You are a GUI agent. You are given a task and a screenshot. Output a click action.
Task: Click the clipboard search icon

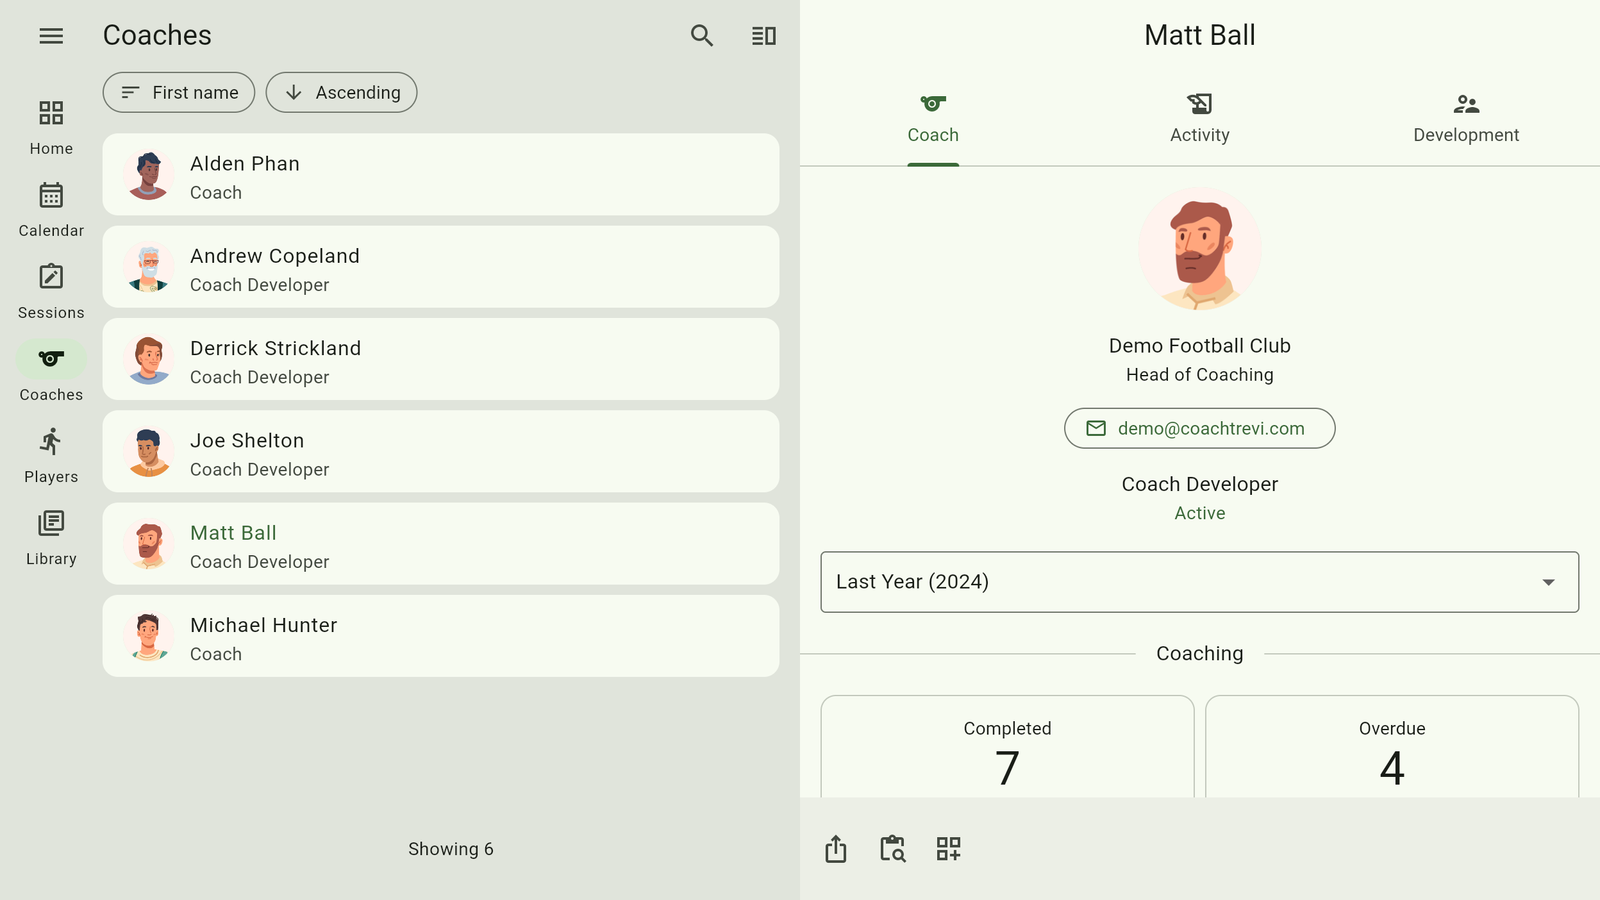[x=892, y=849]
